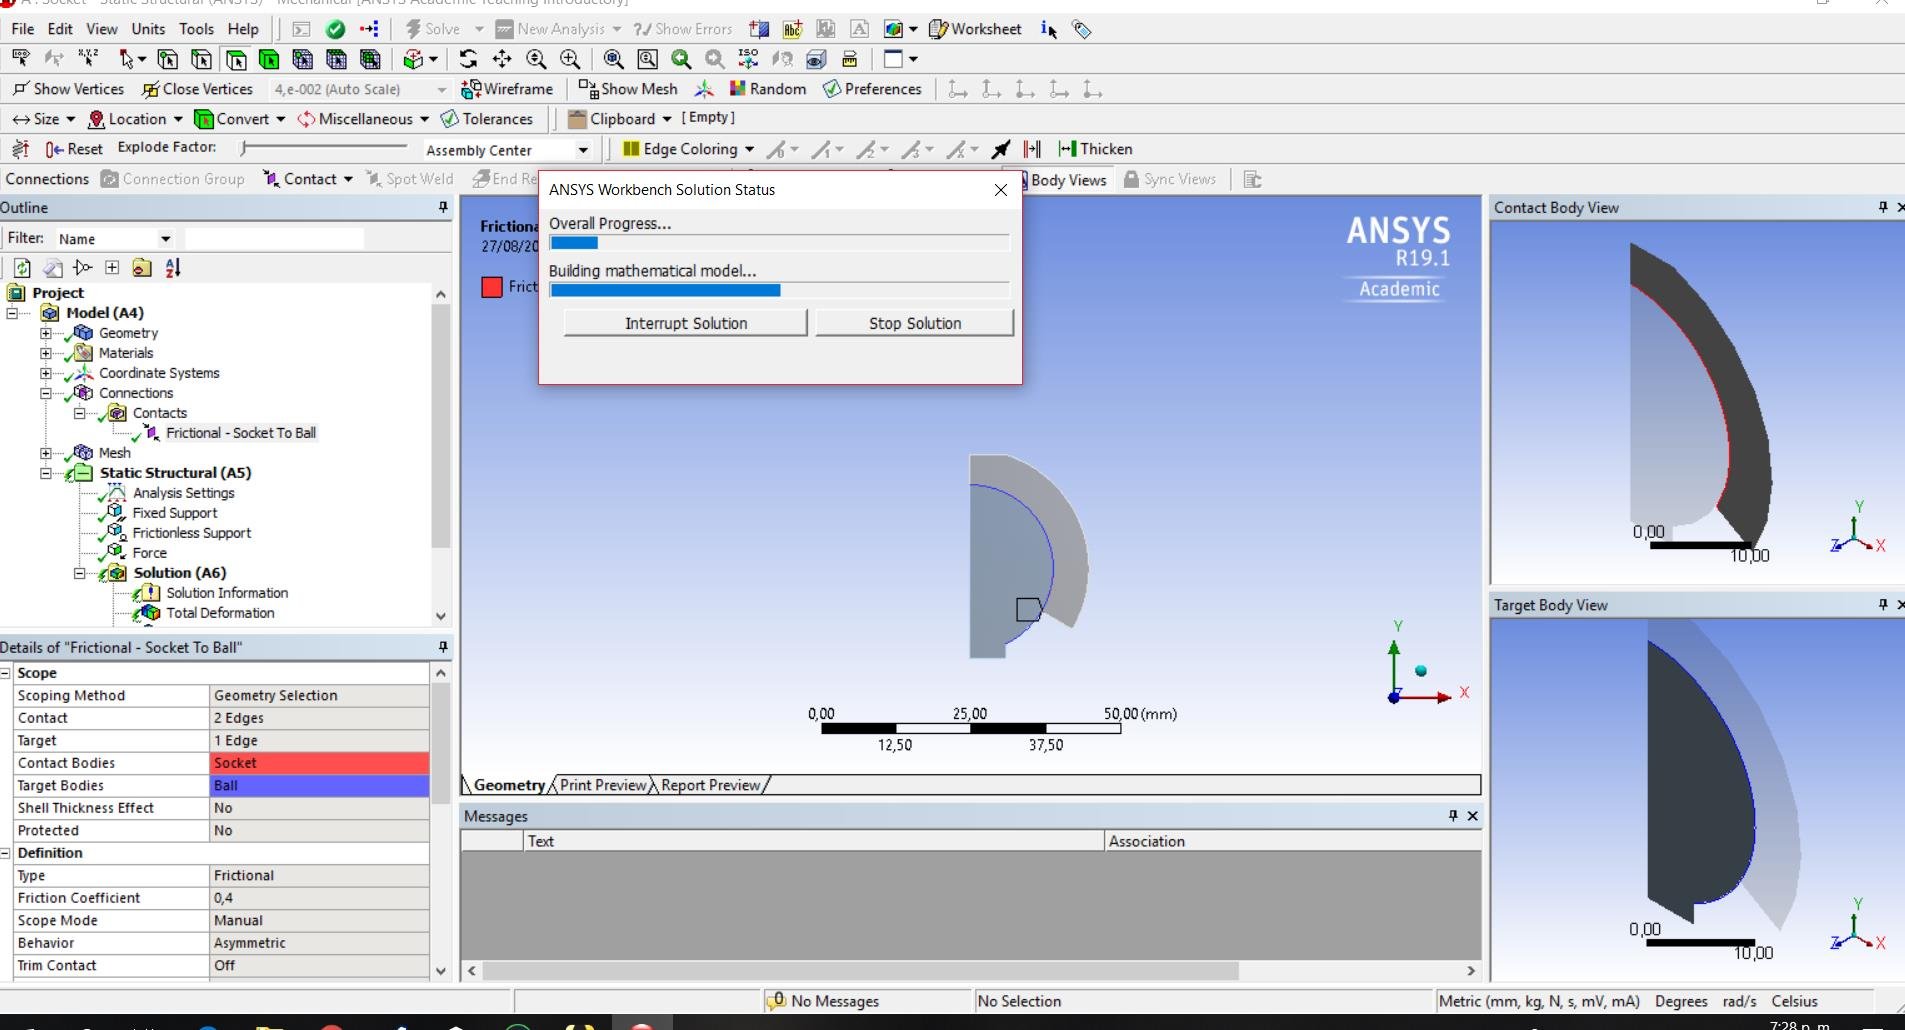Open the Filter Name dropdown

(165, 239)
